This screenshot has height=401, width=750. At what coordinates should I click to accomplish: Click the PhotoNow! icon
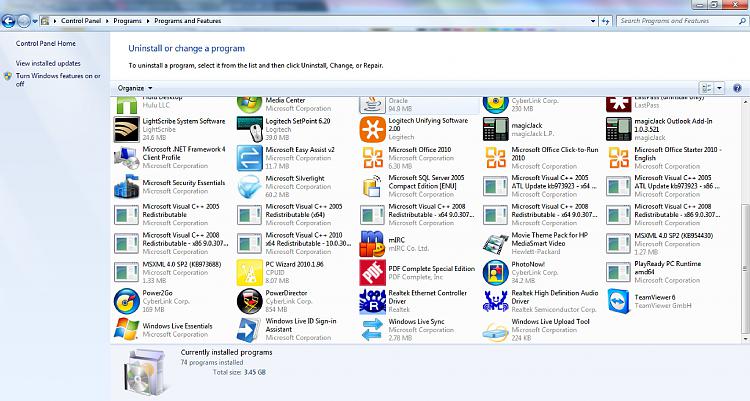(x=495, y=273)
